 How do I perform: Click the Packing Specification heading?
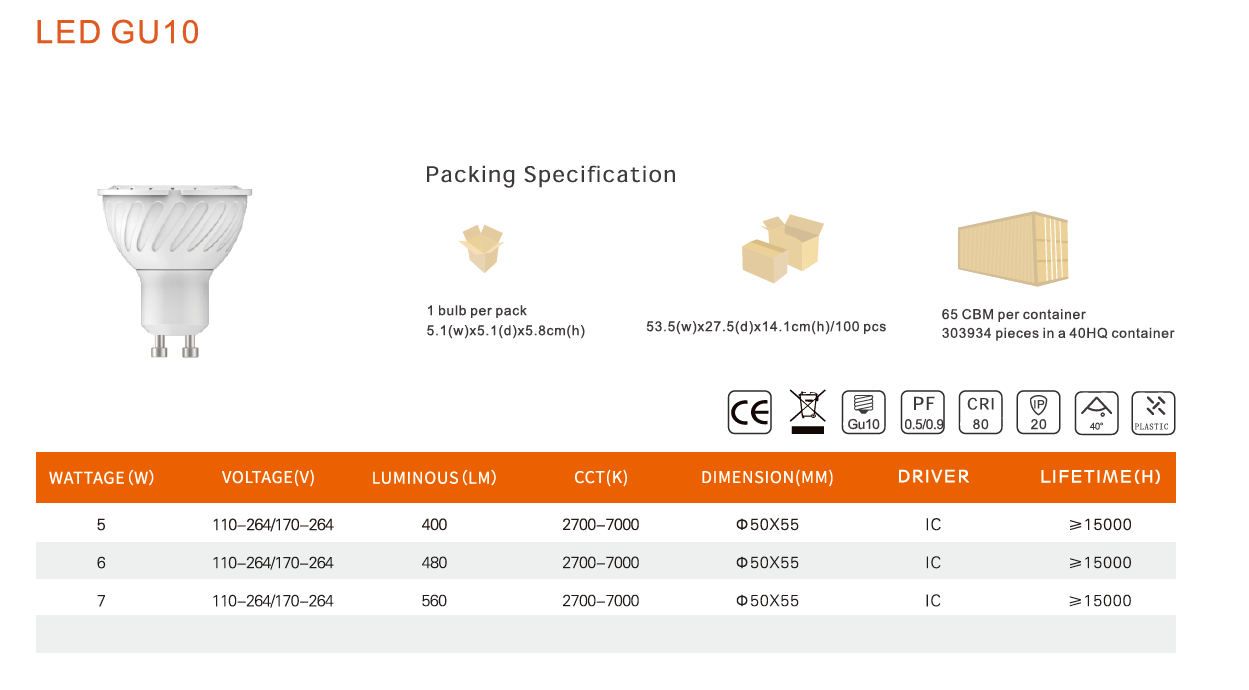(551, 175)
